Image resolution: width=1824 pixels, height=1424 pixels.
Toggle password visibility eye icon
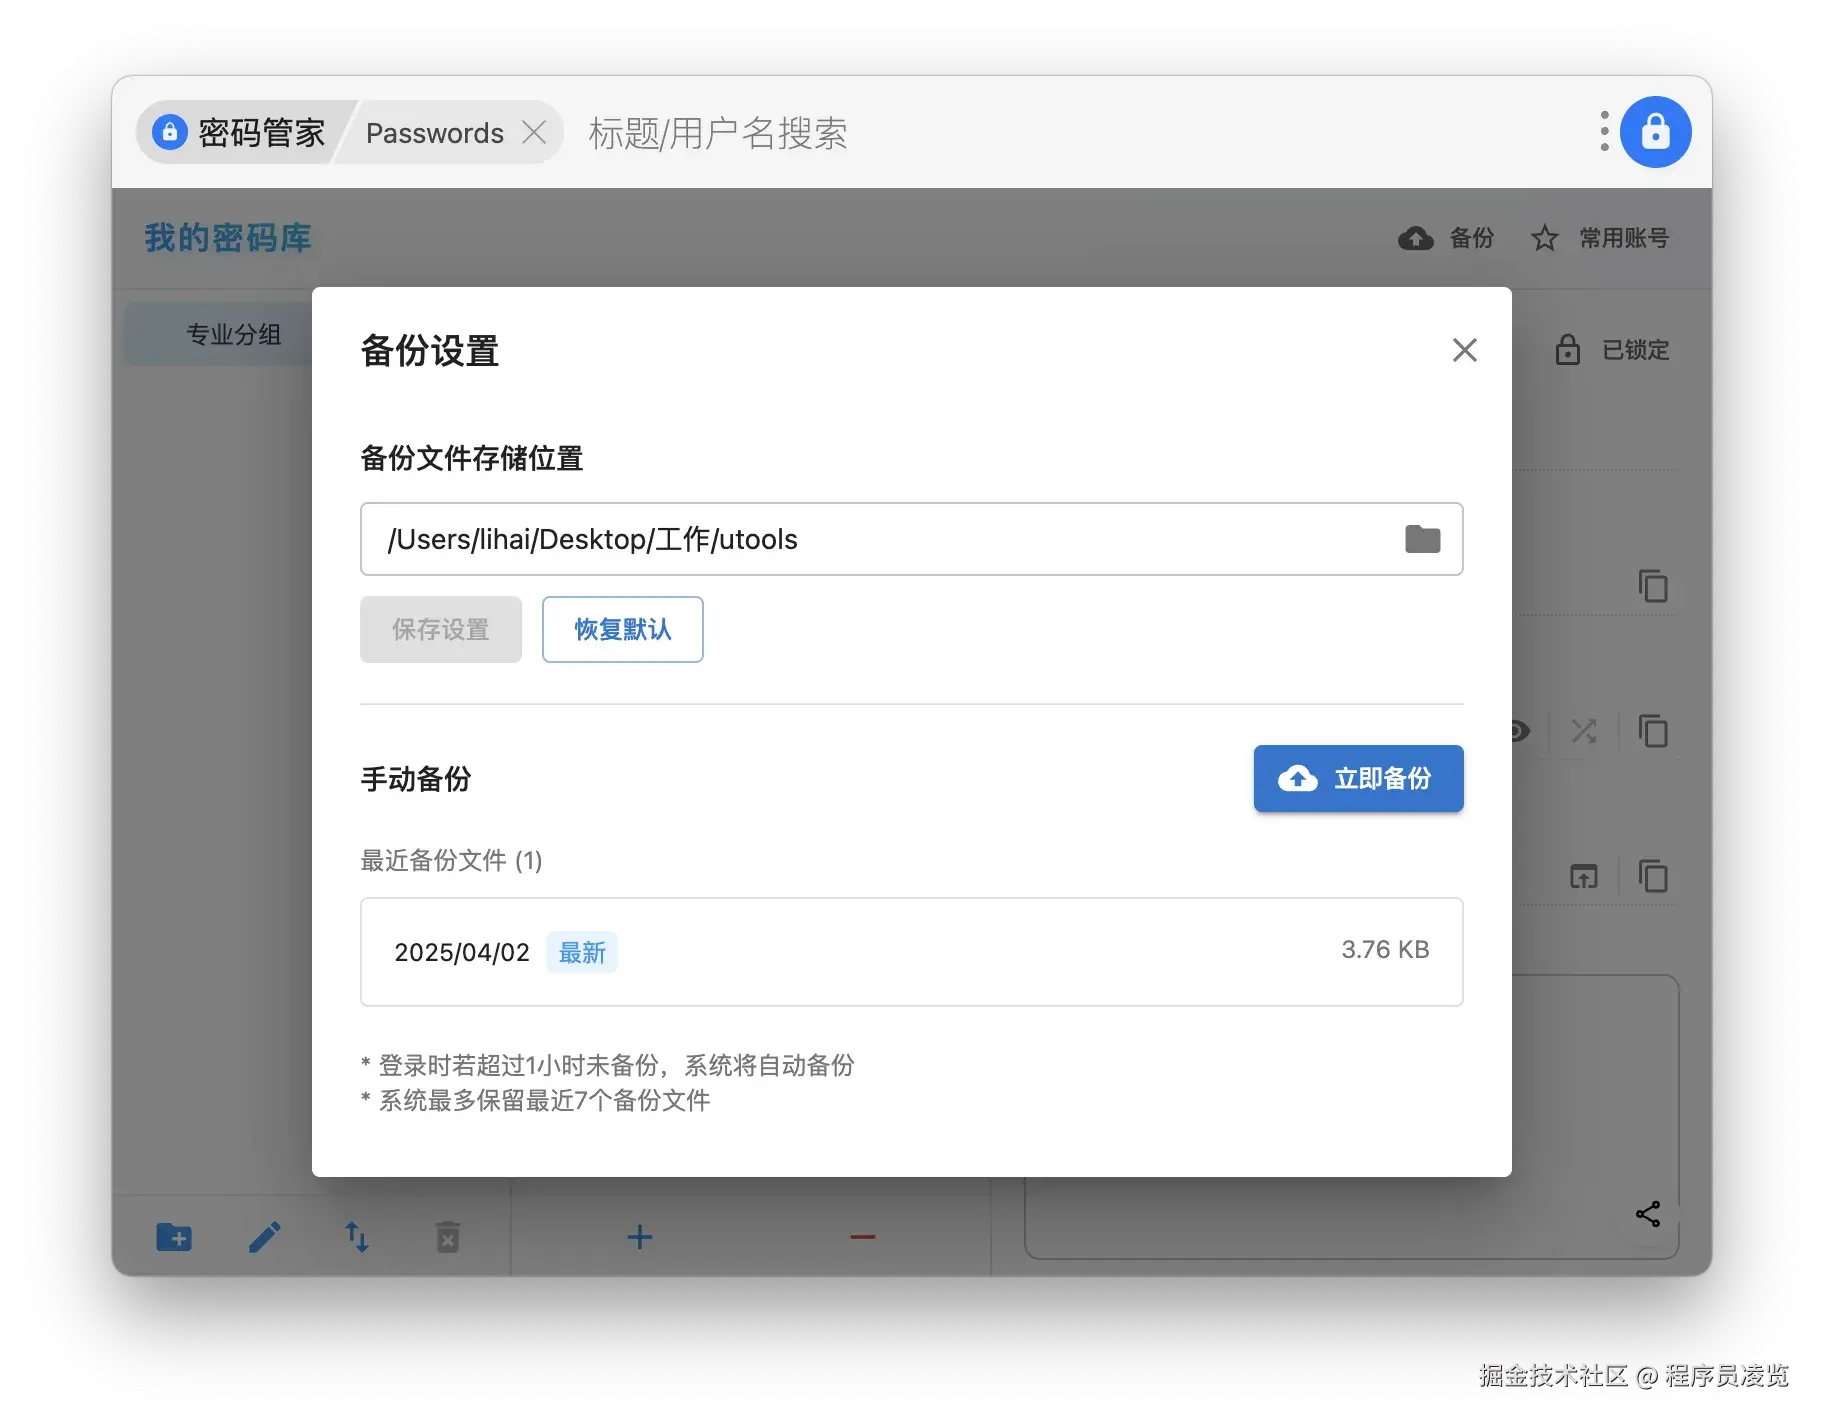(x=1520, y=731)
